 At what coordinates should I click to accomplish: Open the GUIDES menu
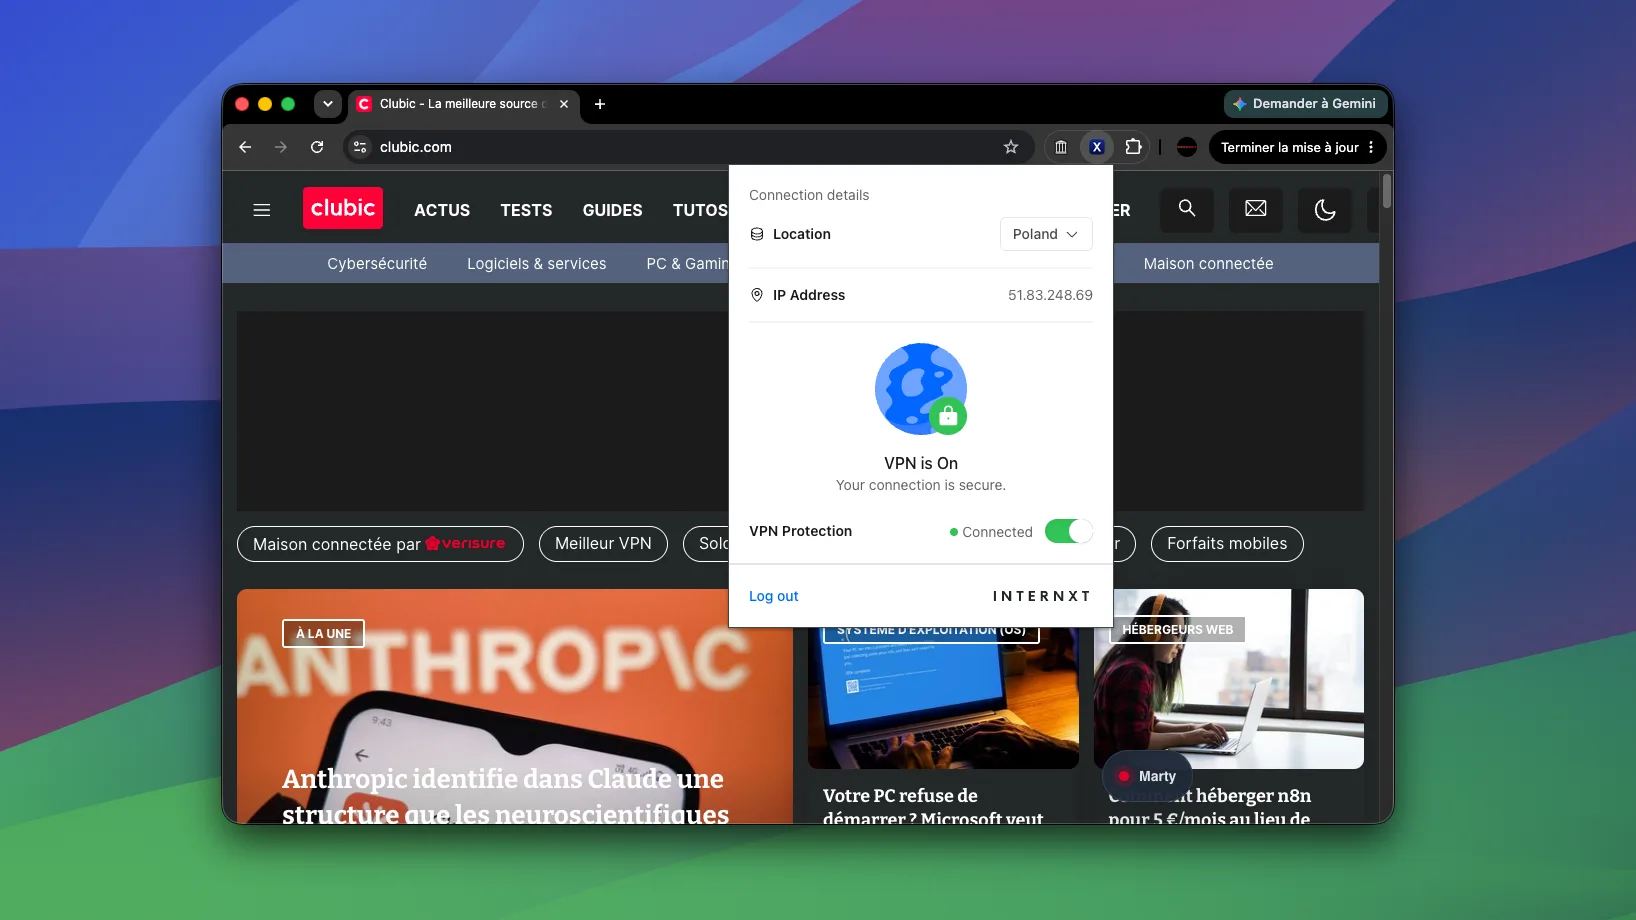(x=613, y=210)
